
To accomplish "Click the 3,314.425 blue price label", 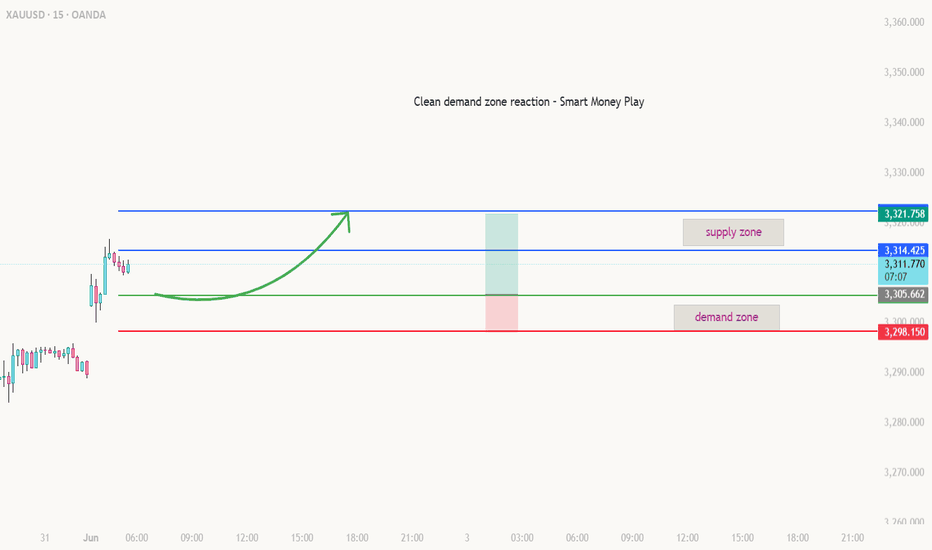I will pos(904,250).
